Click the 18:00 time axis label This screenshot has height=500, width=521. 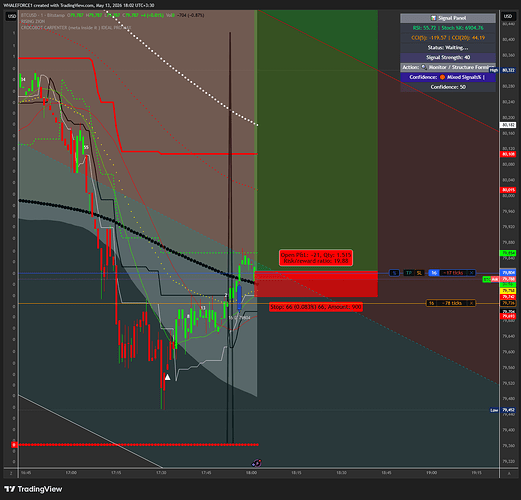[x=251, y=473]
